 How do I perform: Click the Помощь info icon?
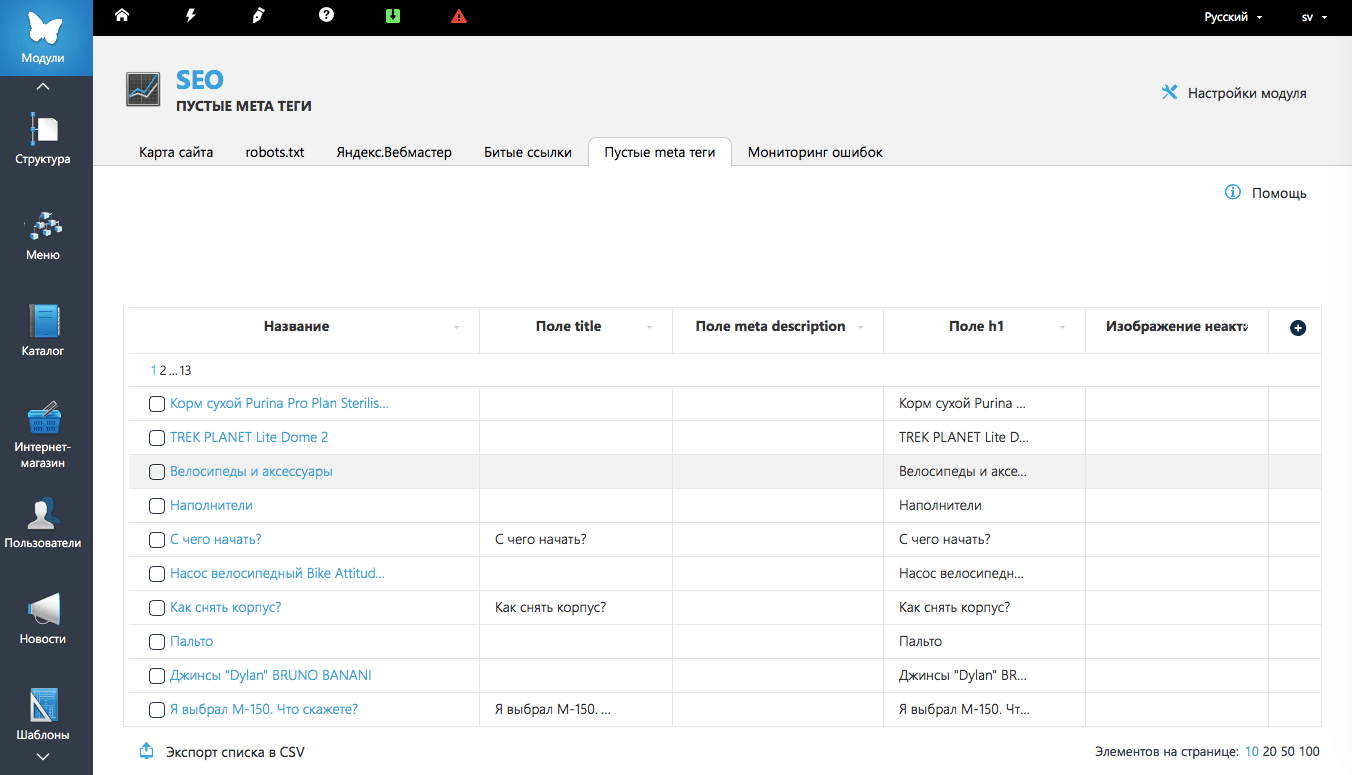coord(1233,192)
